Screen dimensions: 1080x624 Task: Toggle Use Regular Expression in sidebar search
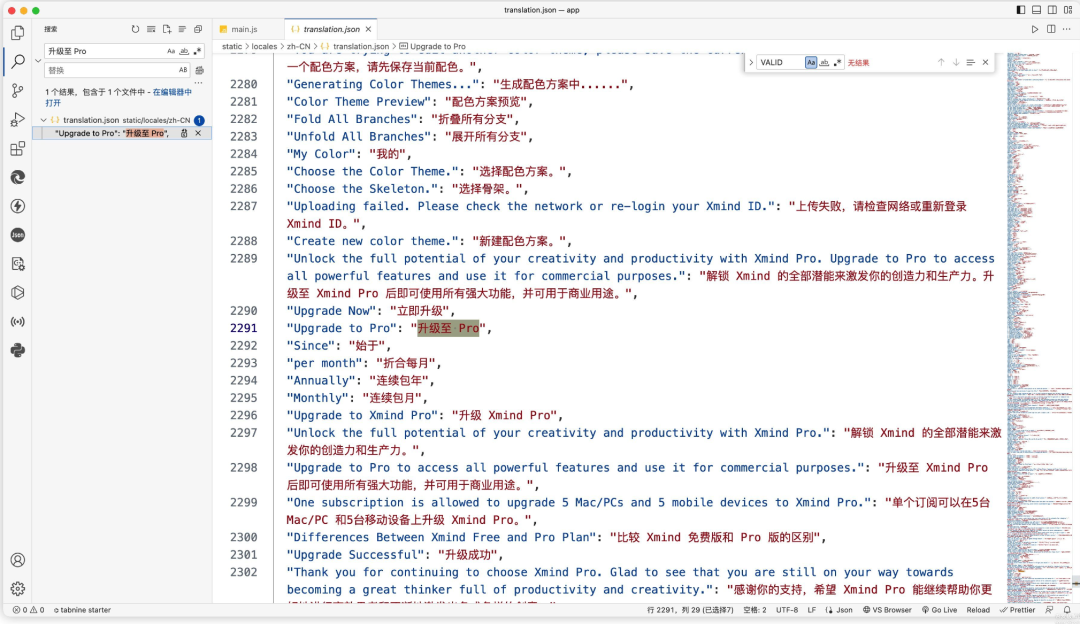197,51
